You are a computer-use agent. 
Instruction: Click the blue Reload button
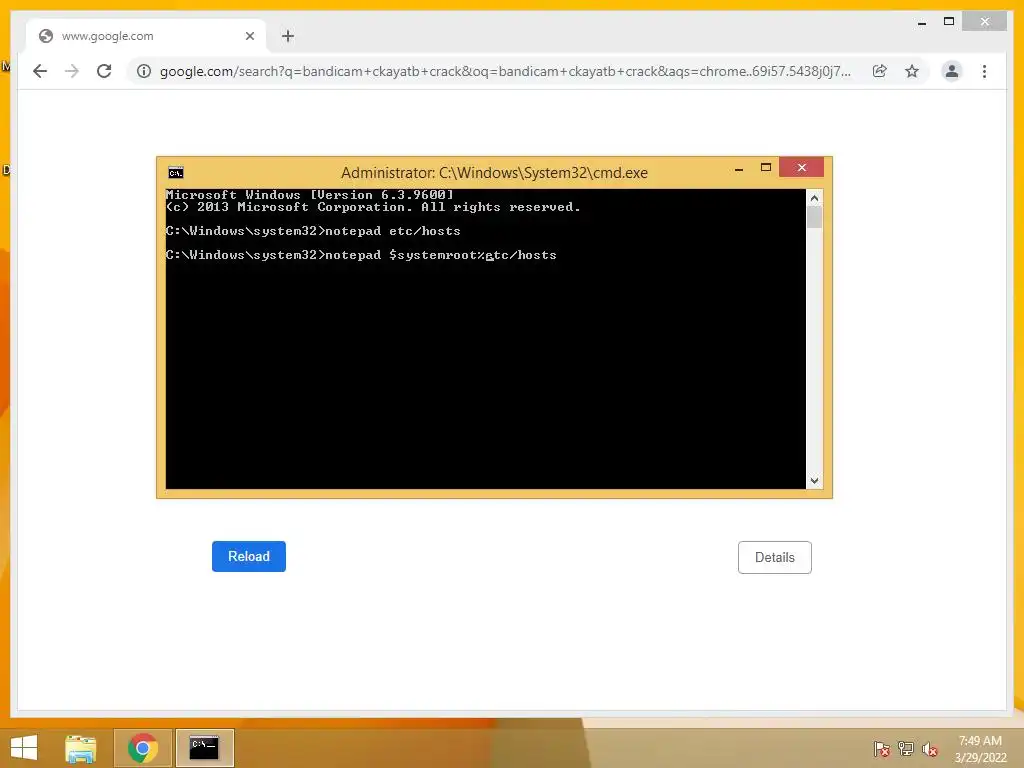[249, 556]
